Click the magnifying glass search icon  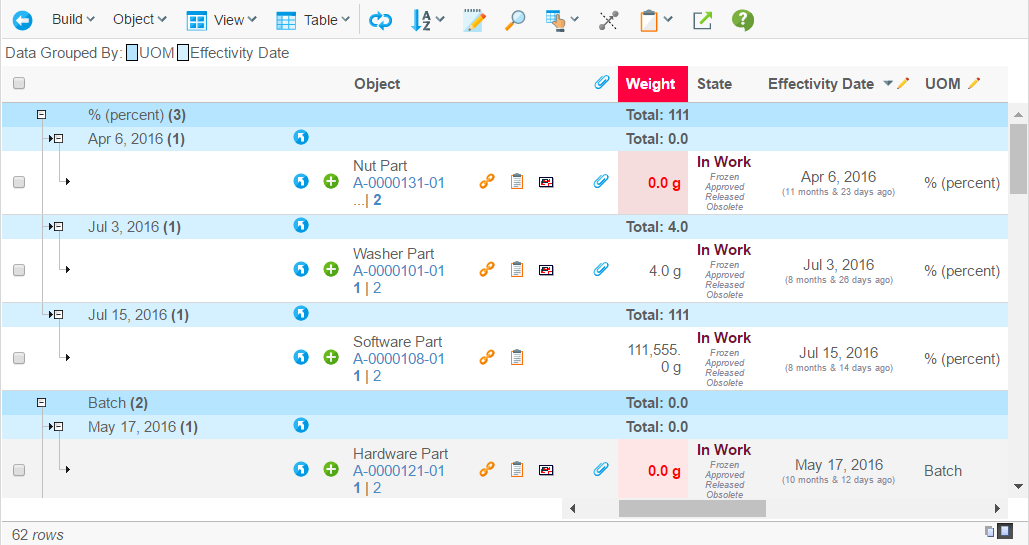click(x=515, y=20)
